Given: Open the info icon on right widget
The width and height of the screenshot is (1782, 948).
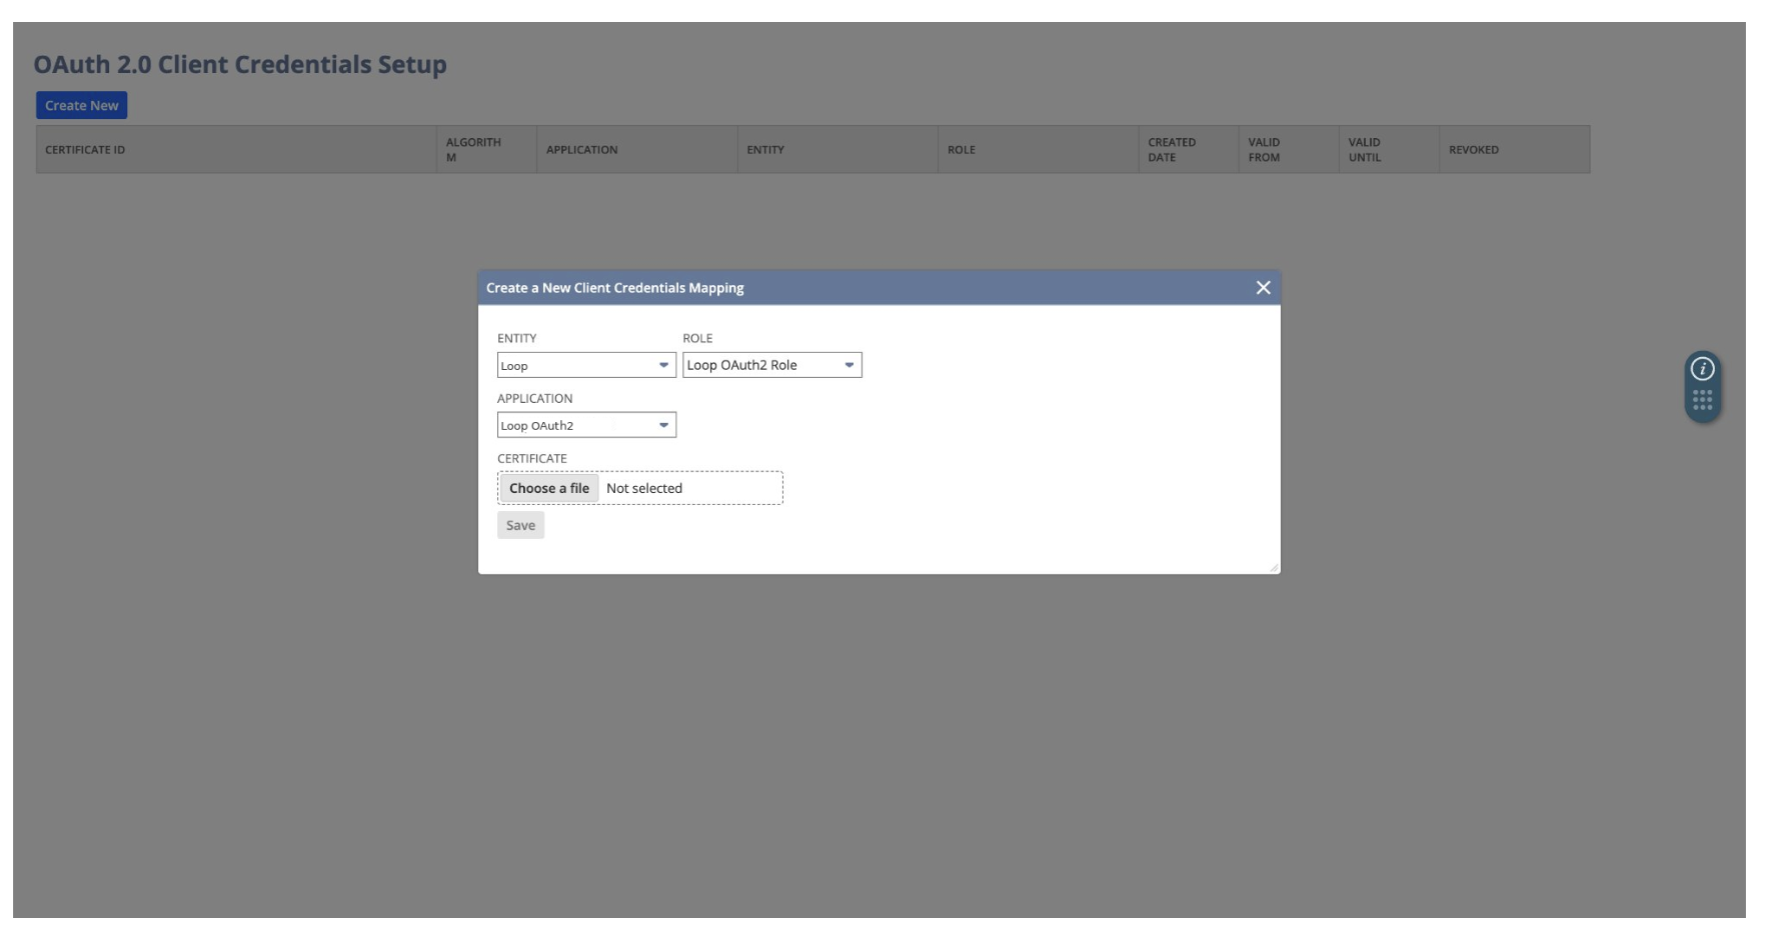Looking at the screenshot, I should coord(1702,369).
